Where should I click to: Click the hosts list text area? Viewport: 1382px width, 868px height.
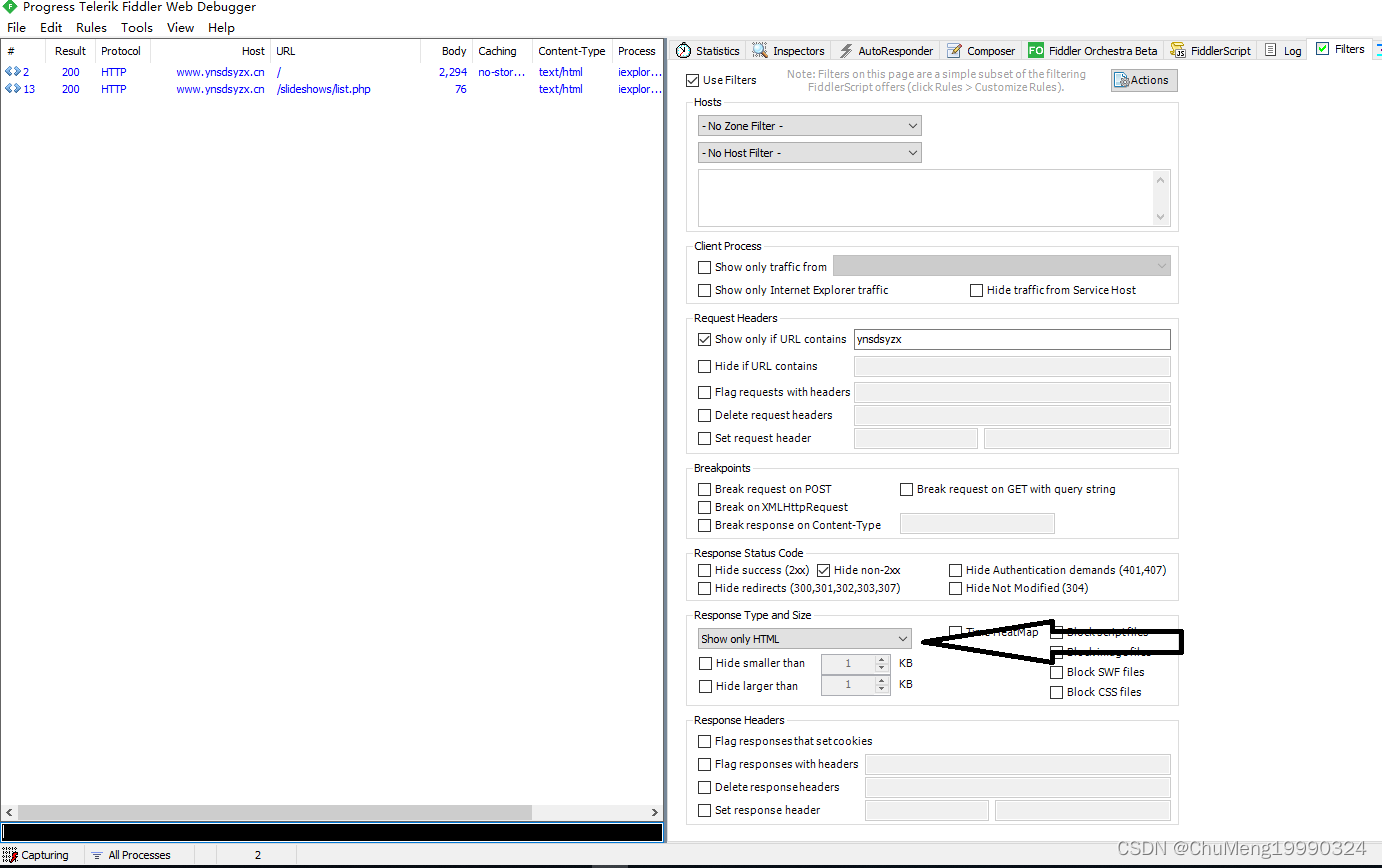coord(934,198)
